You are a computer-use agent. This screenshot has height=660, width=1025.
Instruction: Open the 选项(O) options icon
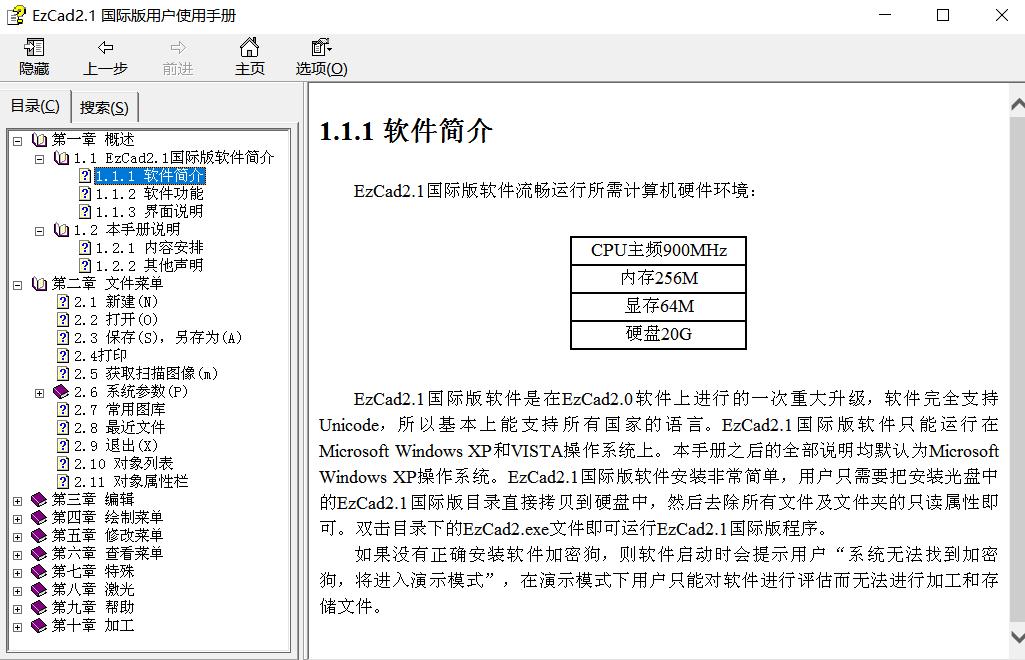[x=321, y=48]
